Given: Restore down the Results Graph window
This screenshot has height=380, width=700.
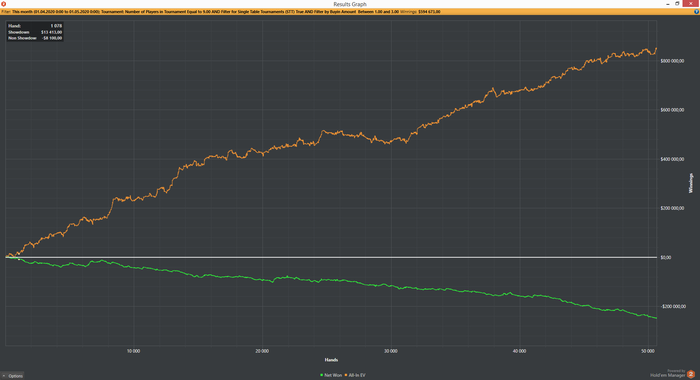Looking at the screenshot, I should click(677, 4).
